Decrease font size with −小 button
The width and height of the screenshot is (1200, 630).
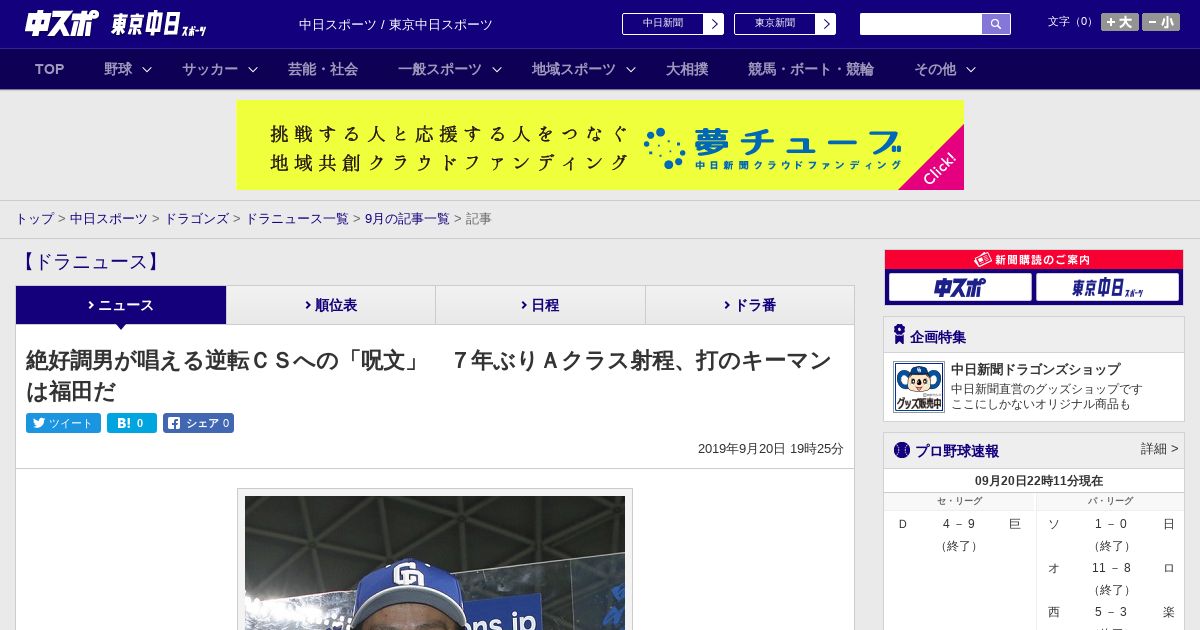click(1161, 22)
